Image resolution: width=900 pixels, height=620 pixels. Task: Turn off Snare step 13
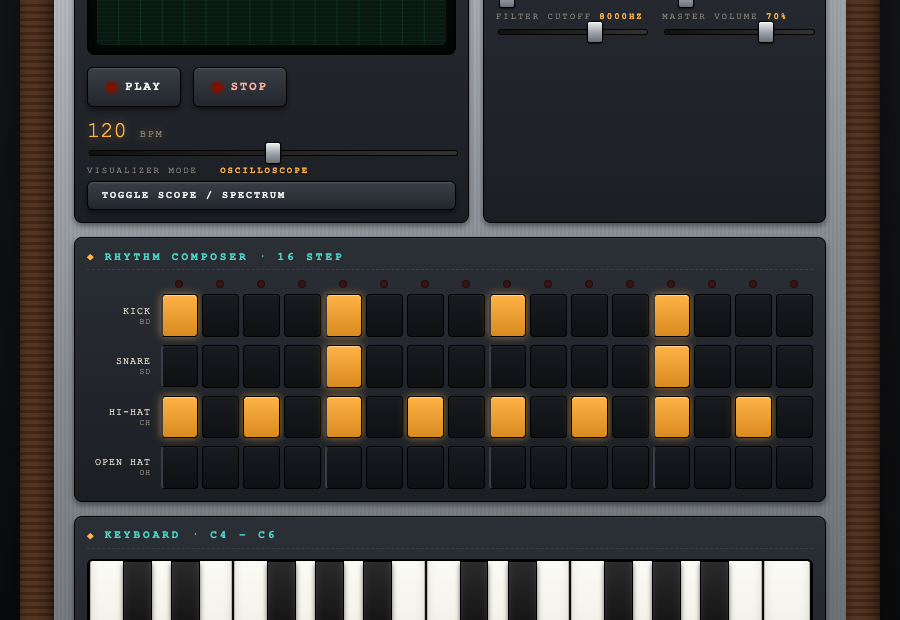672,366
